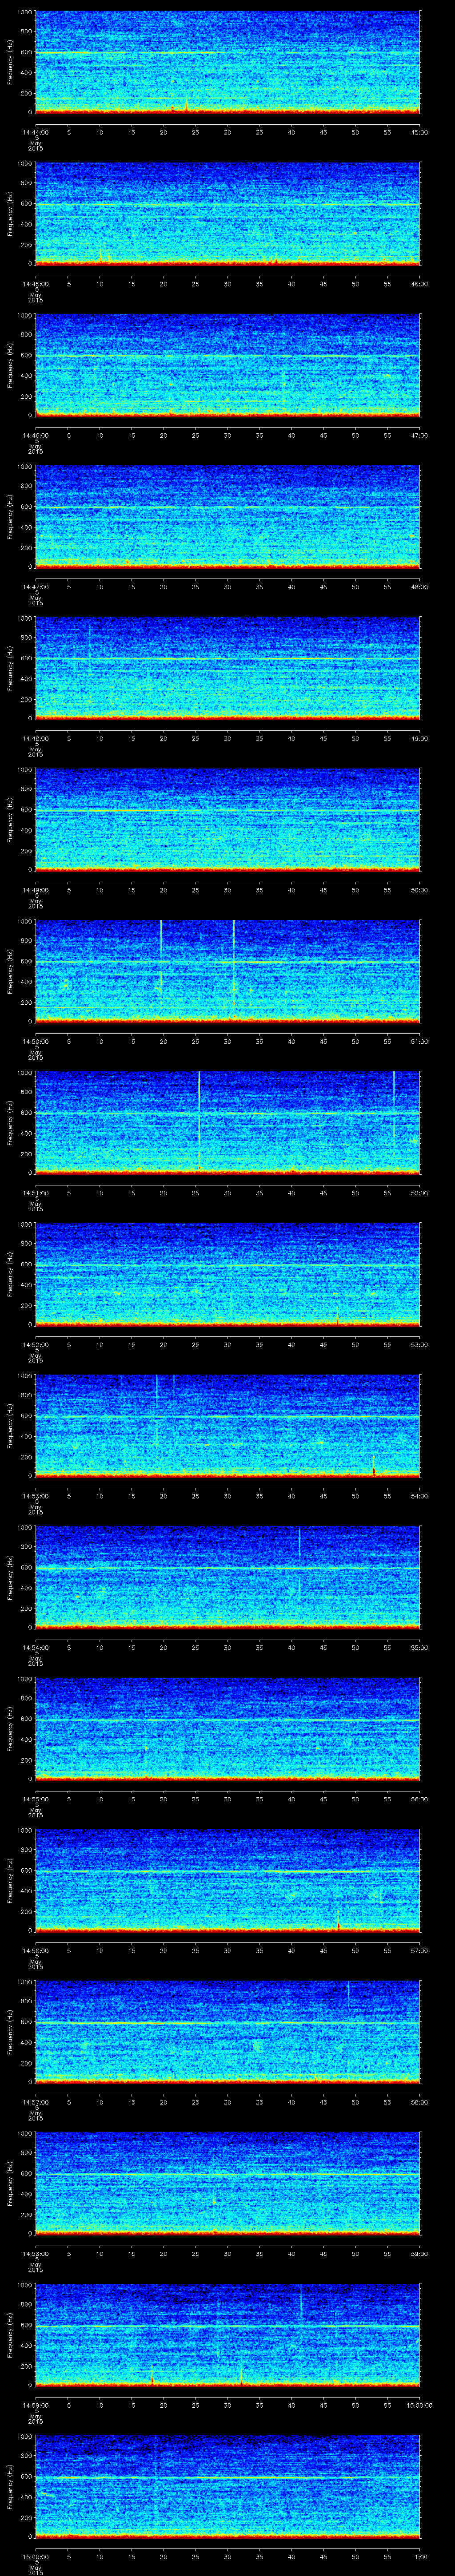Click the spectrogram panel starting at 14:53:00

click(227, 1426)
